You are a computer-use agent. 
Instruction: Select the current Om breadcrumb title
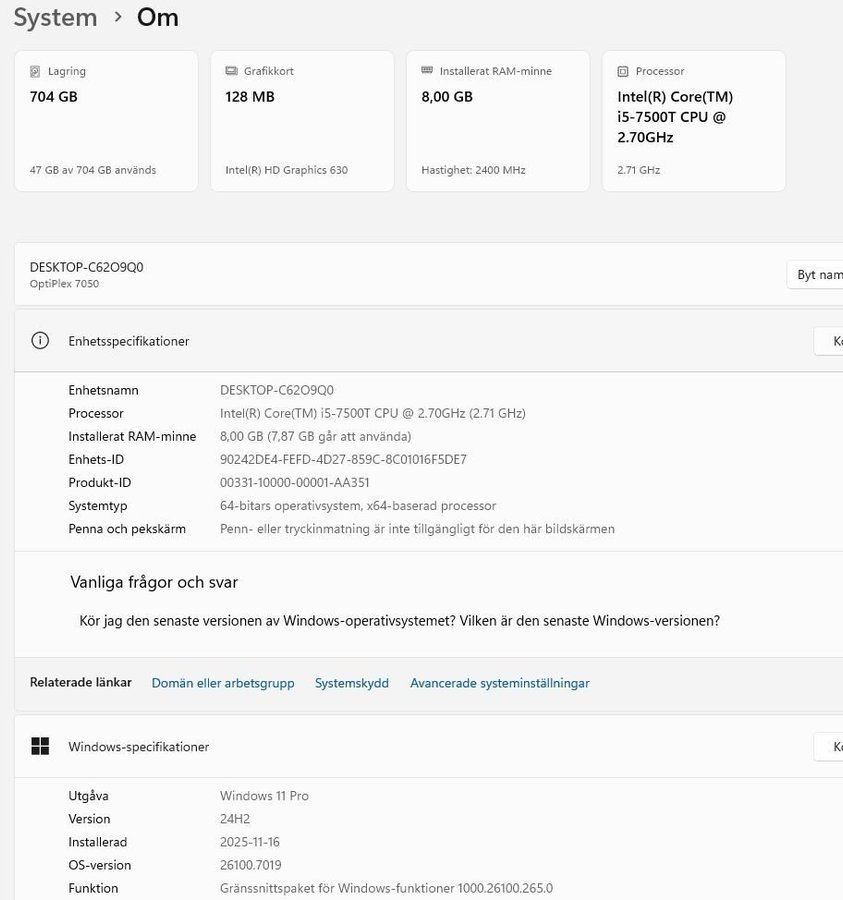point(158,17)
